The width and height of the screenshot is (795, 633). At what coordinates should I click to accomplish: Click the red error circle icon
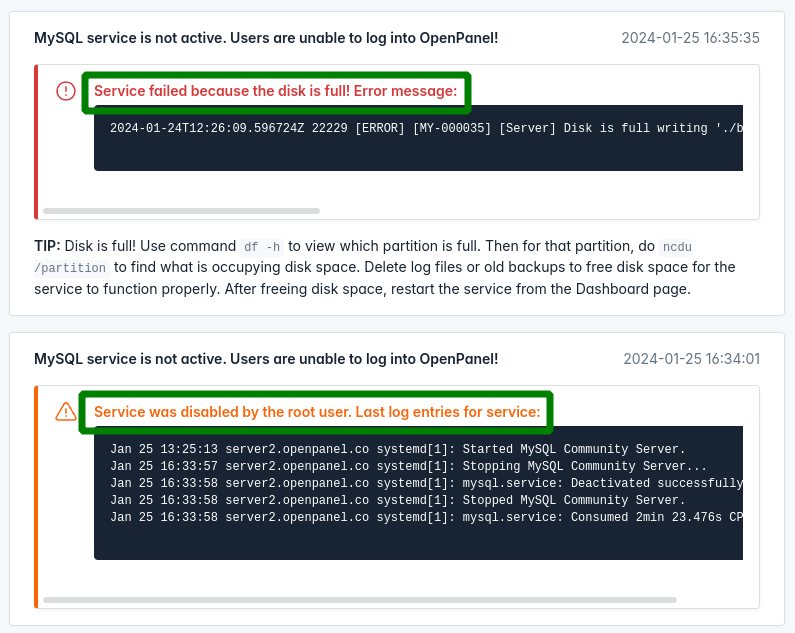pyautogui.click(x=66, y=91)
